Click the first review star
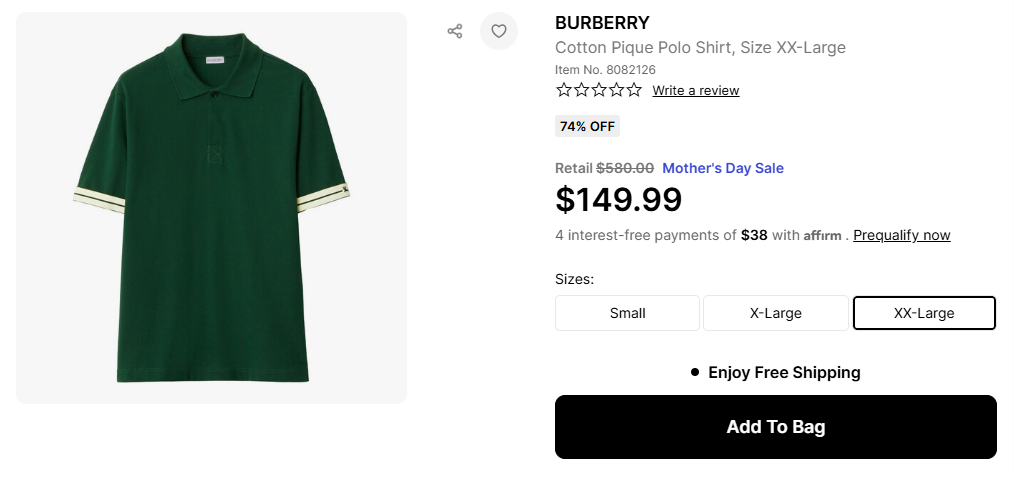This screenshot has height=478, width=1014. (564, 90)
